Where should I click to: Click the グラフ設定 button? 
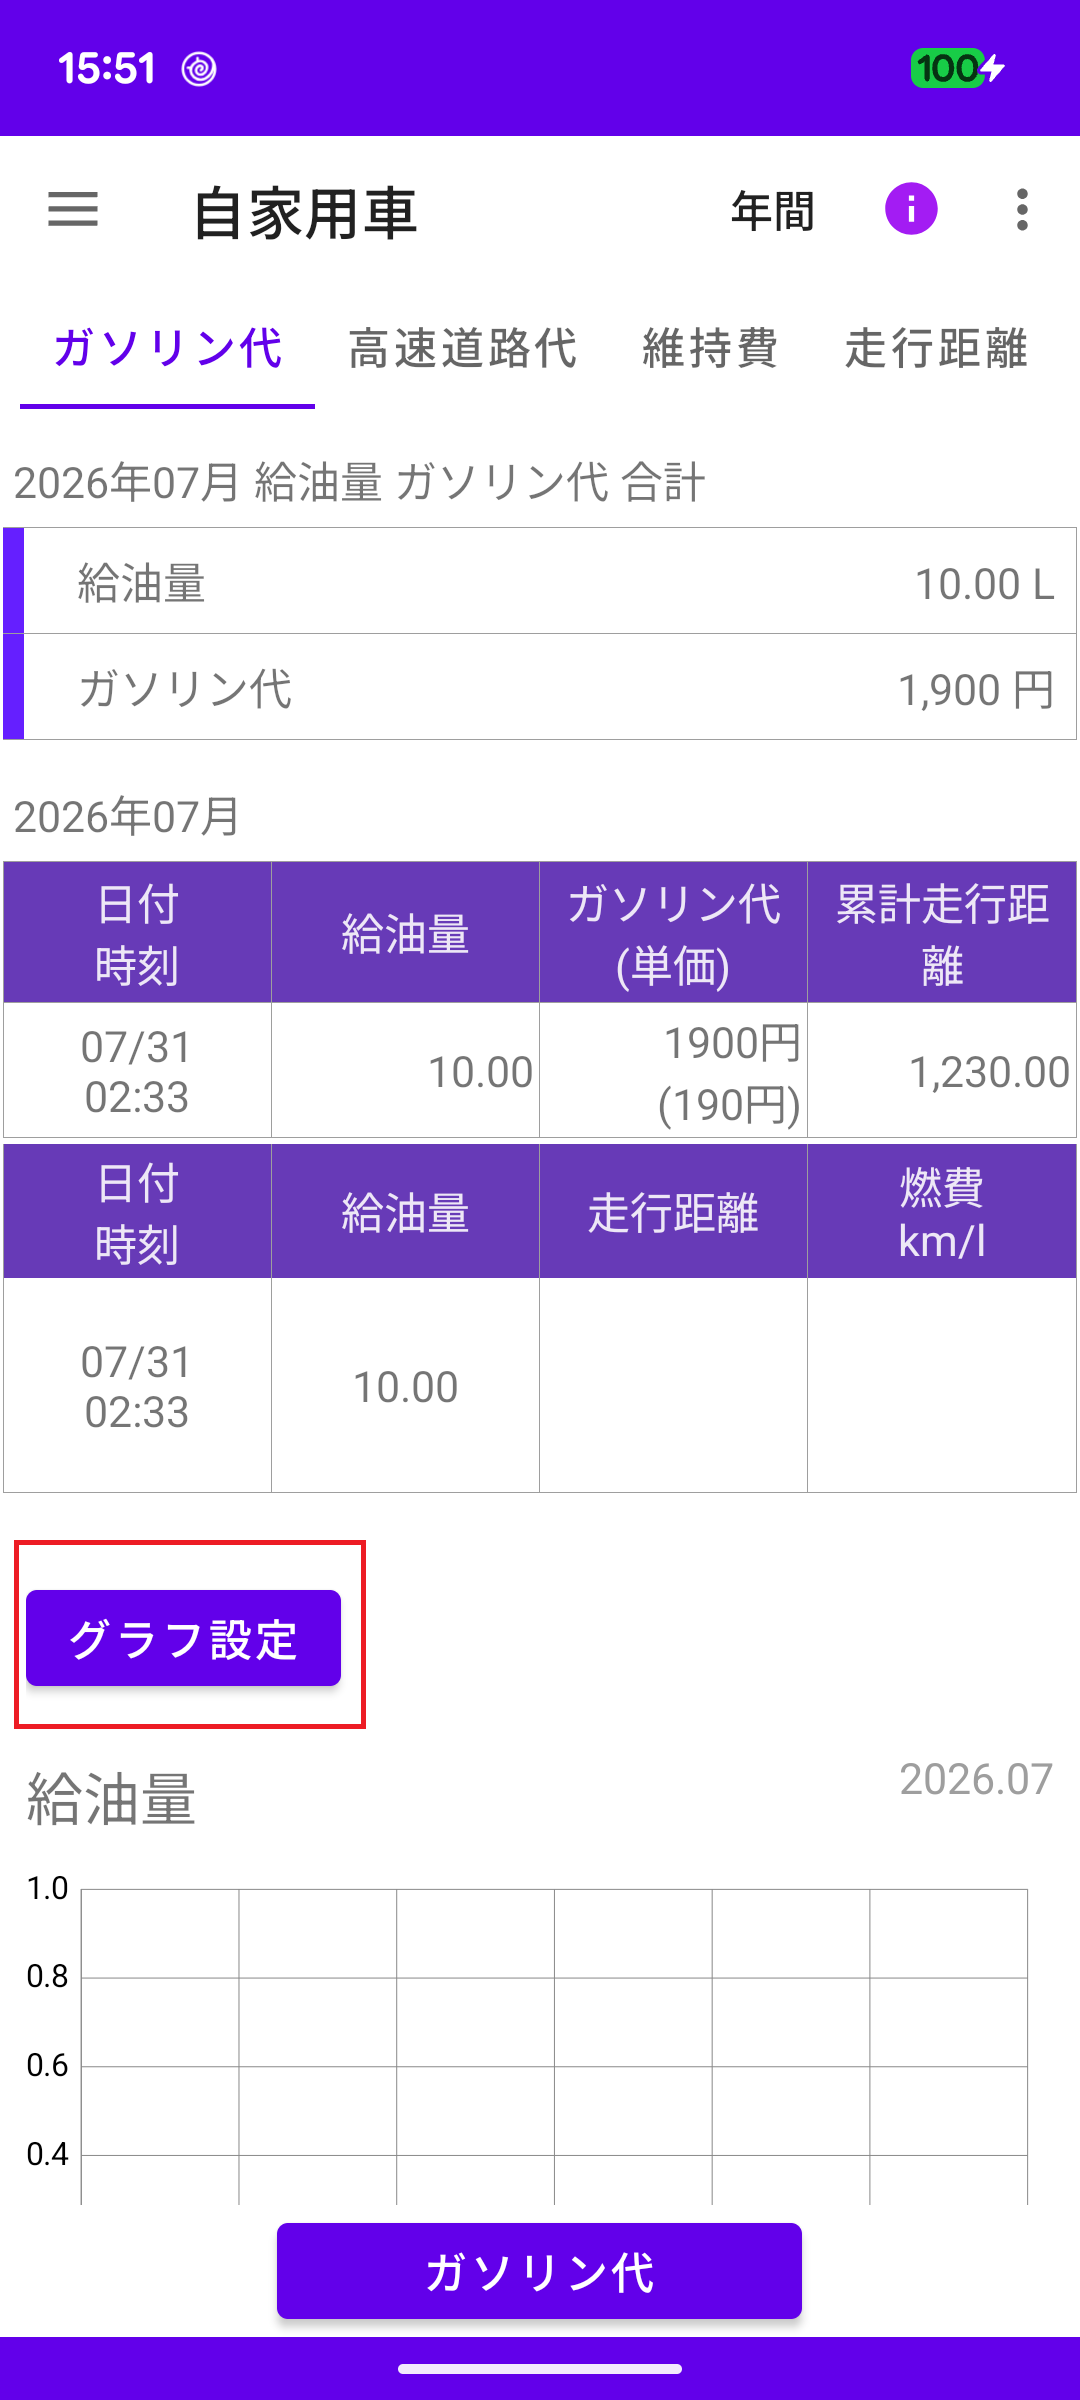184,1638
